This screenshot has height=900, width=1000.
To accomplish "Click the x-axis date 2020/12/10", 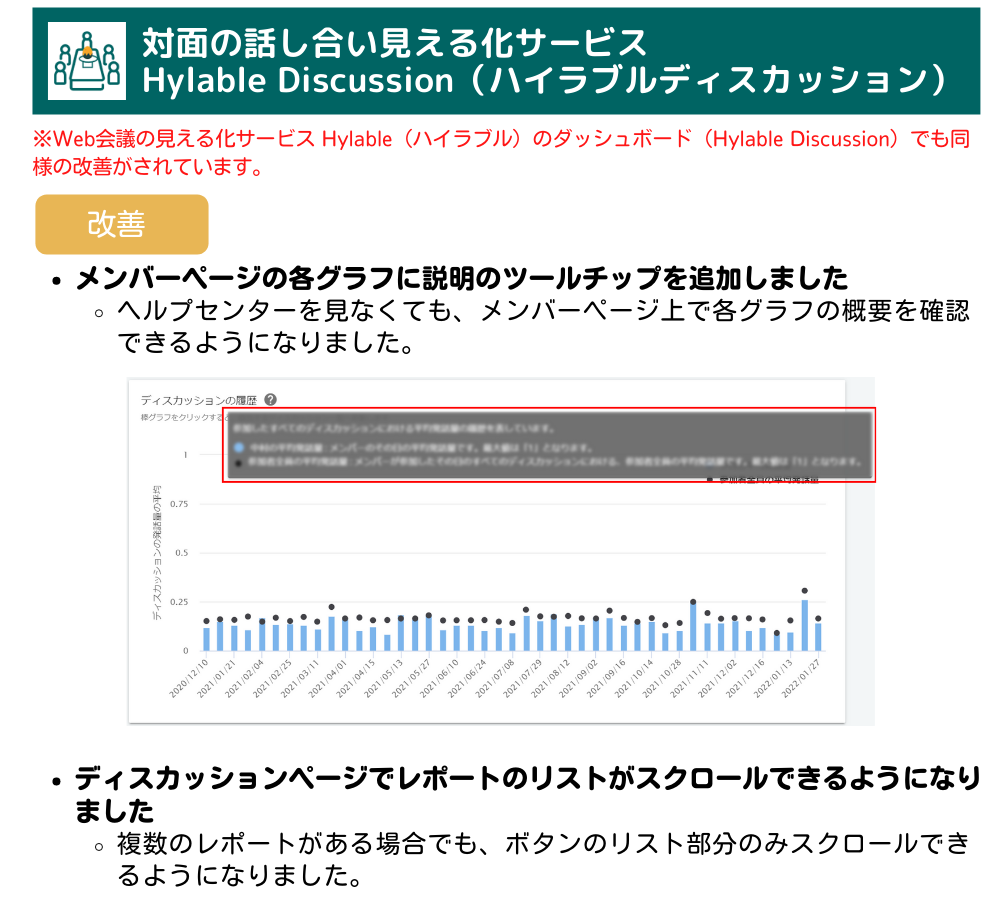I will pyautogui.click(x=189, y=679).
